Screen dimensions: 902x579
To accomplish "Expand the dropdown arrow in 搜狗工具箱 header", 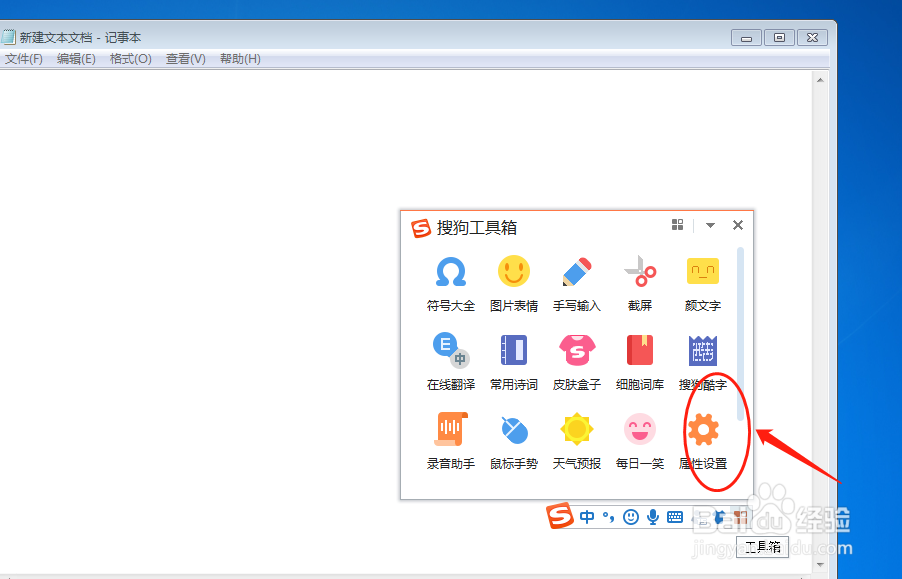I will click(710, 225).
